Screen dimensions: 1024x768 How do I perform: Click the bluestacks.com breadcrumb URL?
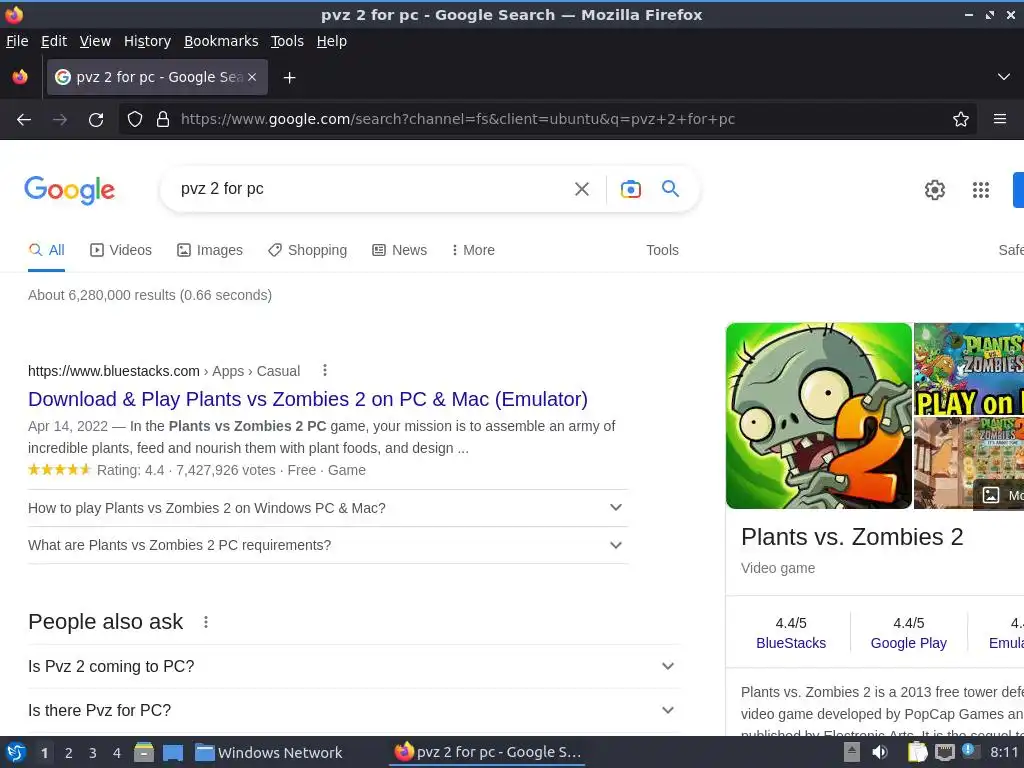pos(114,371)
